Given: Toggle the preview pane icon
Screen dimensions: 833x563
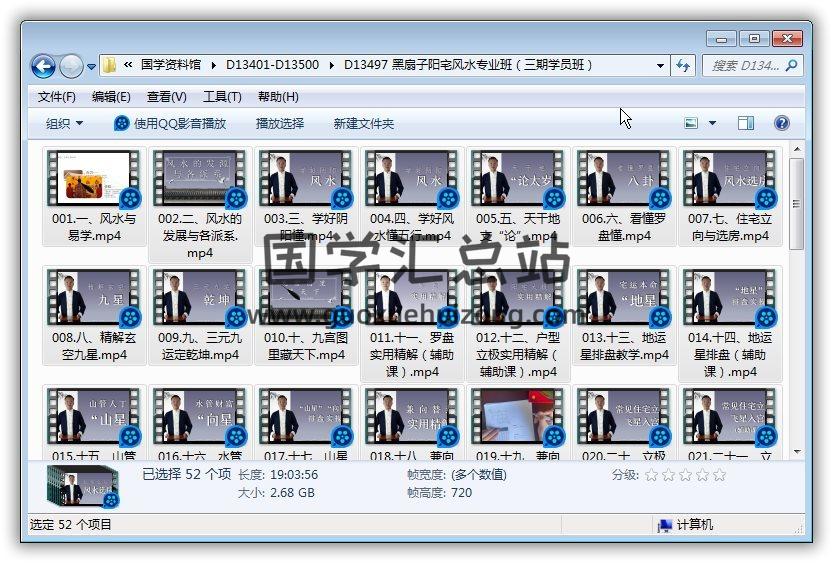Looking at the screenshot, I should pos(746,123).
